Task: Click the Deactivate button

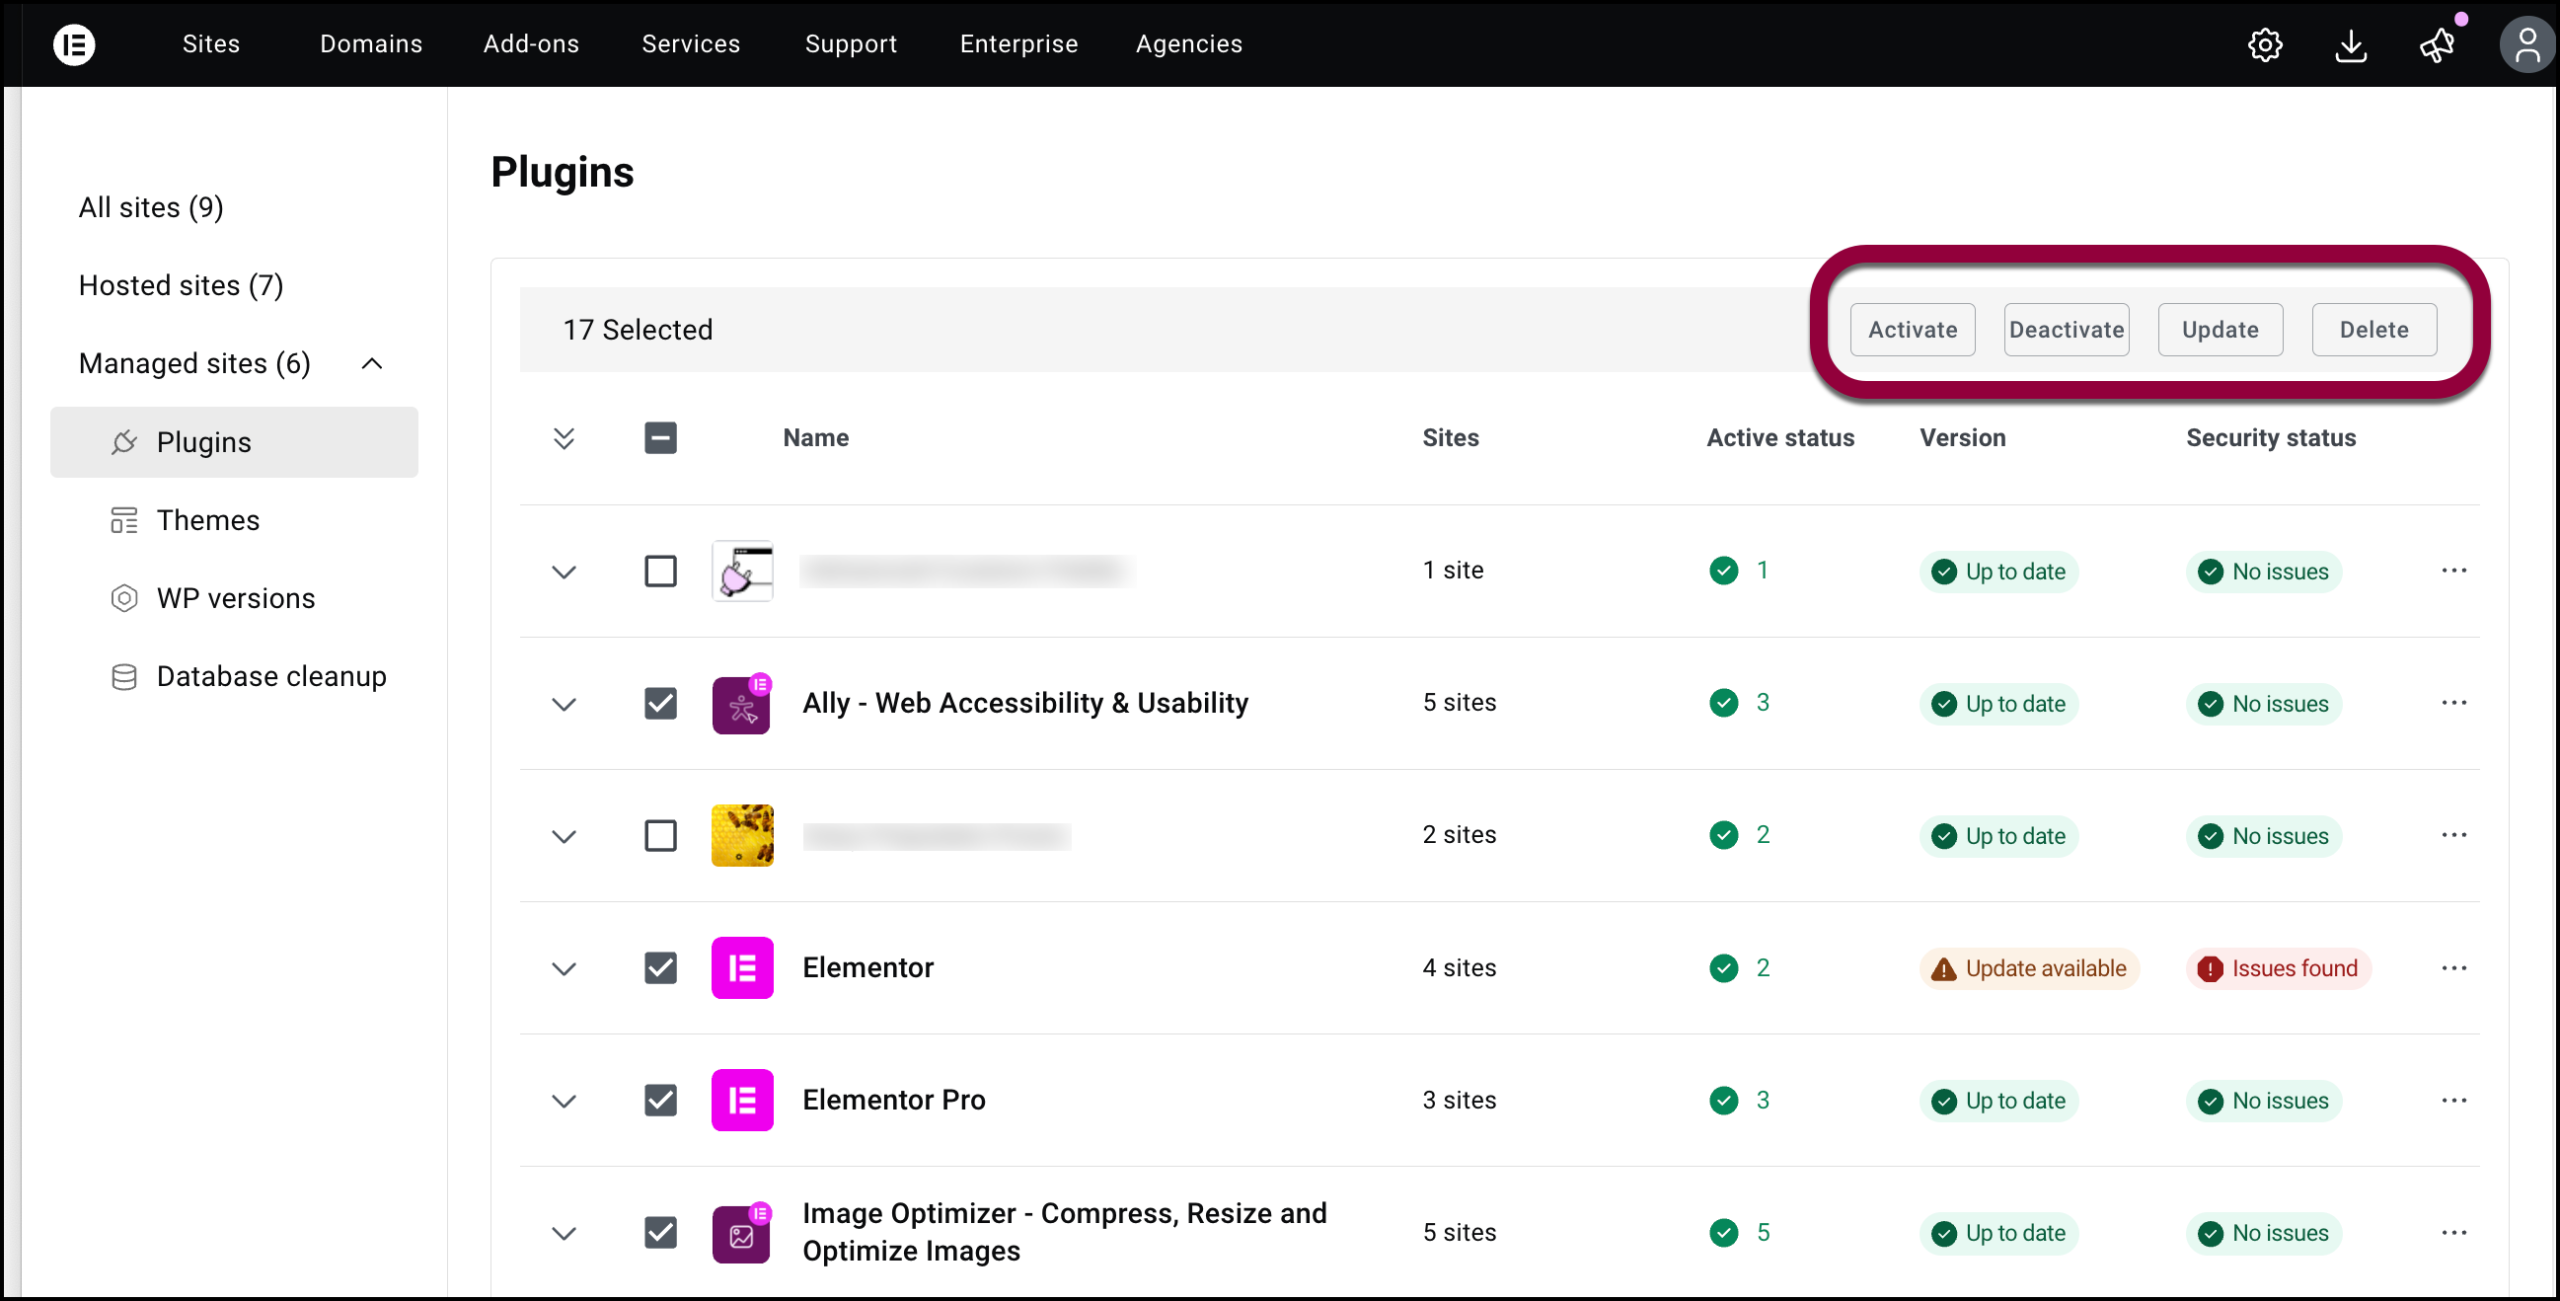Action: (2066, 329)
